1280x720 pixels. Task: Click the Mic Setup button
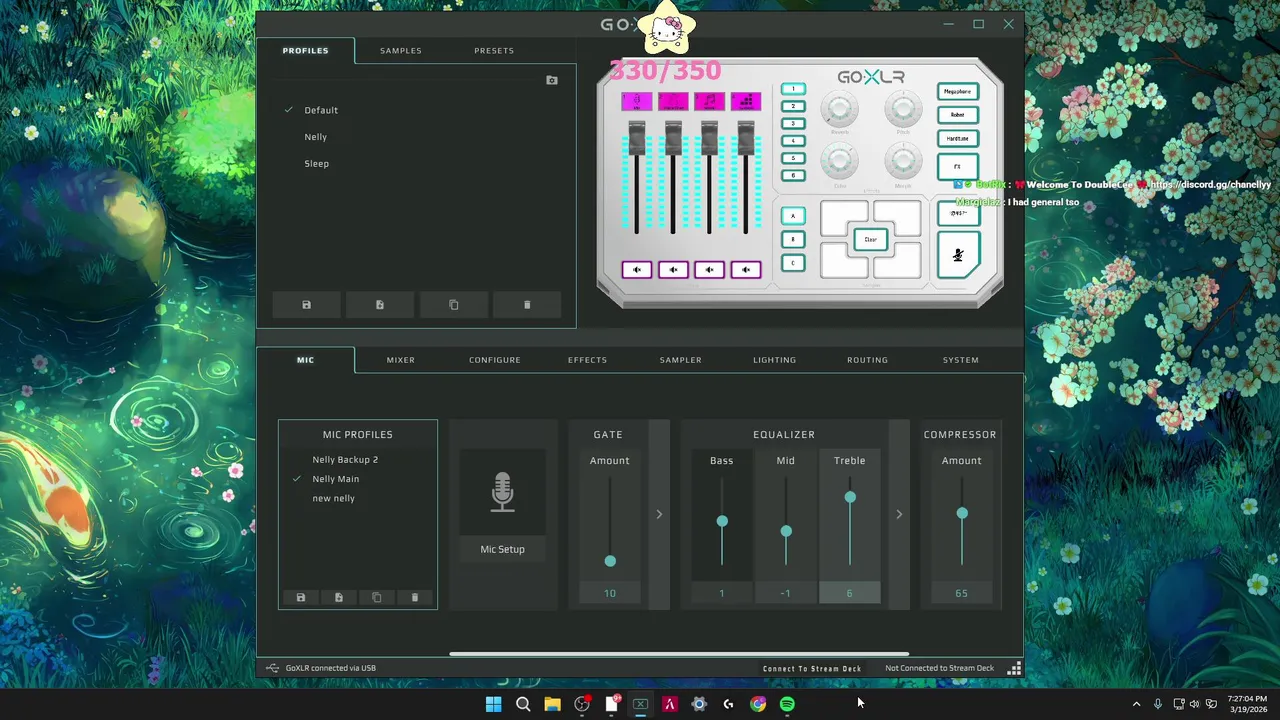(502, 549)
